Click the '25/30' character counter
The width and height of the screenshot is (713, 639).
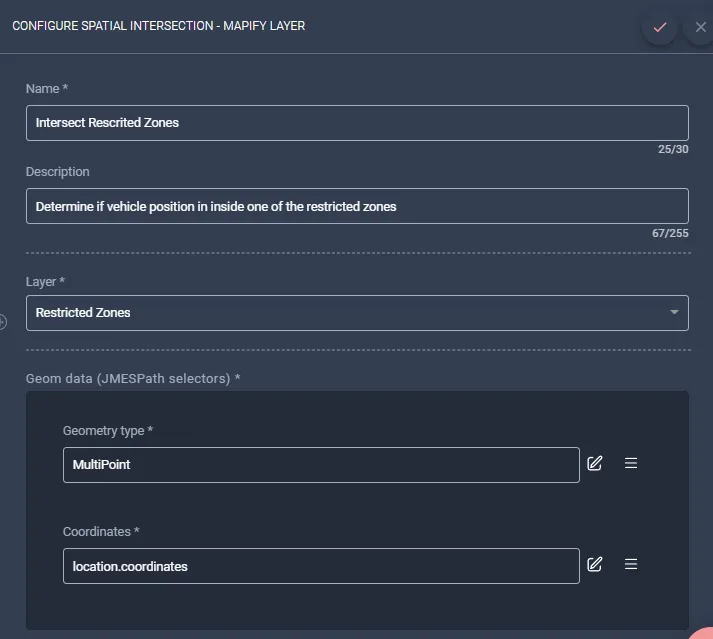point(673,149)
